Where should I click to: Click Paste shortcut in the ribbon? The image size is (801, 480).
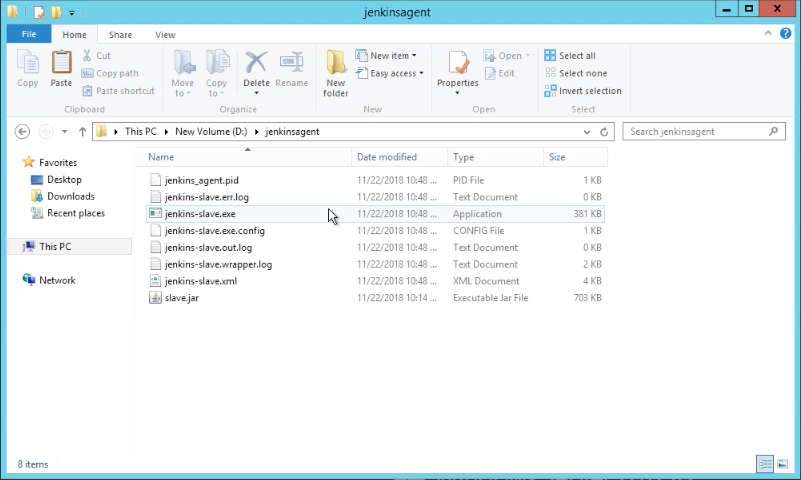point(119,90)
